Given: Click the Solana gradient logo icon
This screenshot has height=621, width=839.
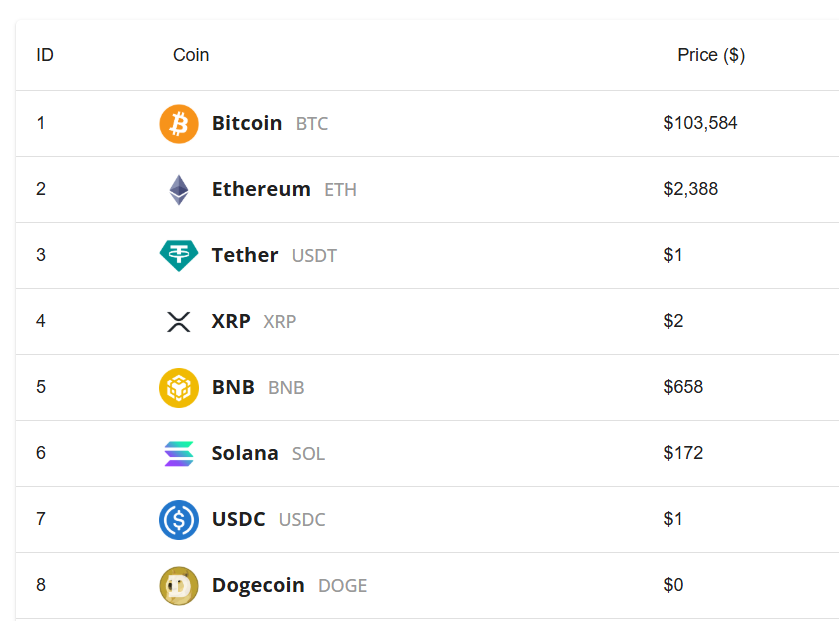Looking at the screenshot, I should point(179,453).
